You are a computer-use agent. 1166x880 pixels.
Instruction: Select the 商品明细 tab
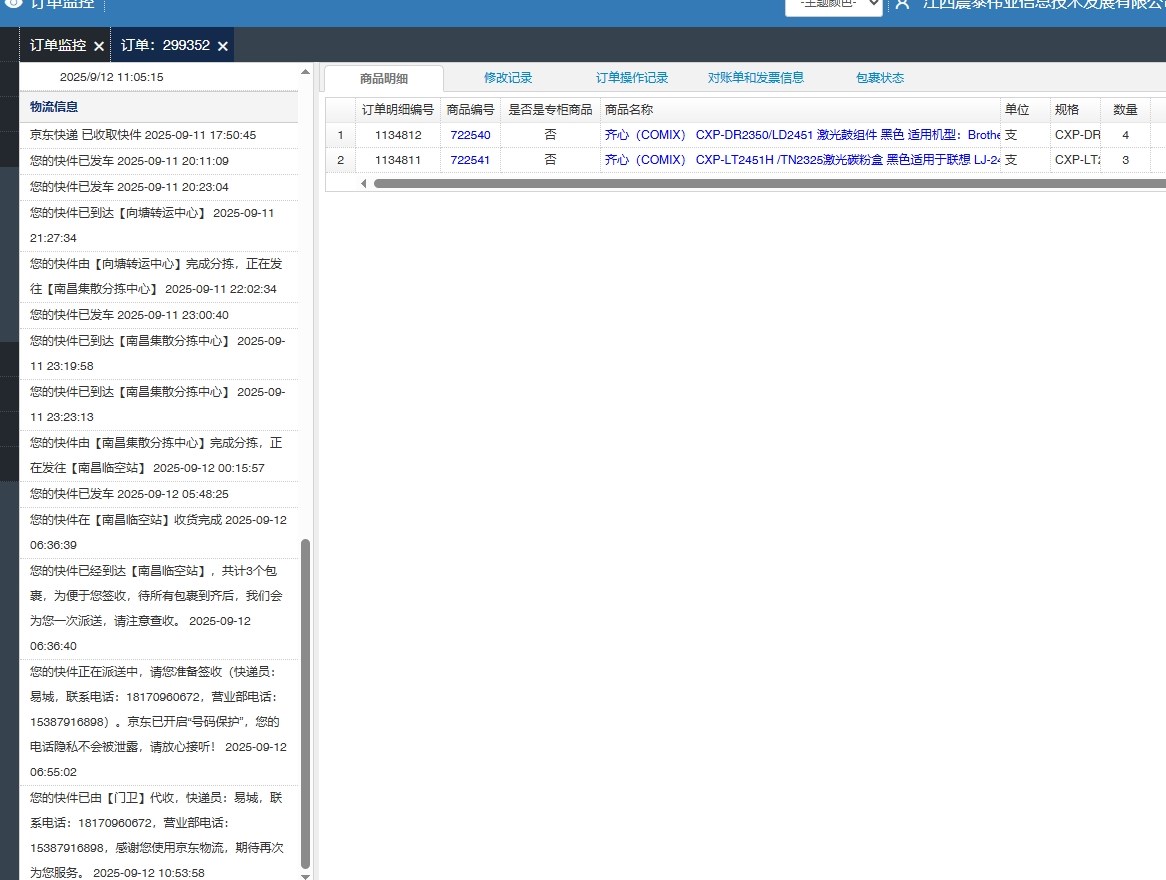pyautogui.click(x=384, y=79)
